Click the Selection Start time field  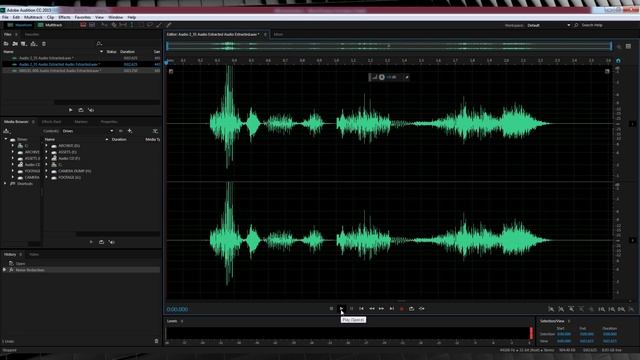(x=564, y=334)
